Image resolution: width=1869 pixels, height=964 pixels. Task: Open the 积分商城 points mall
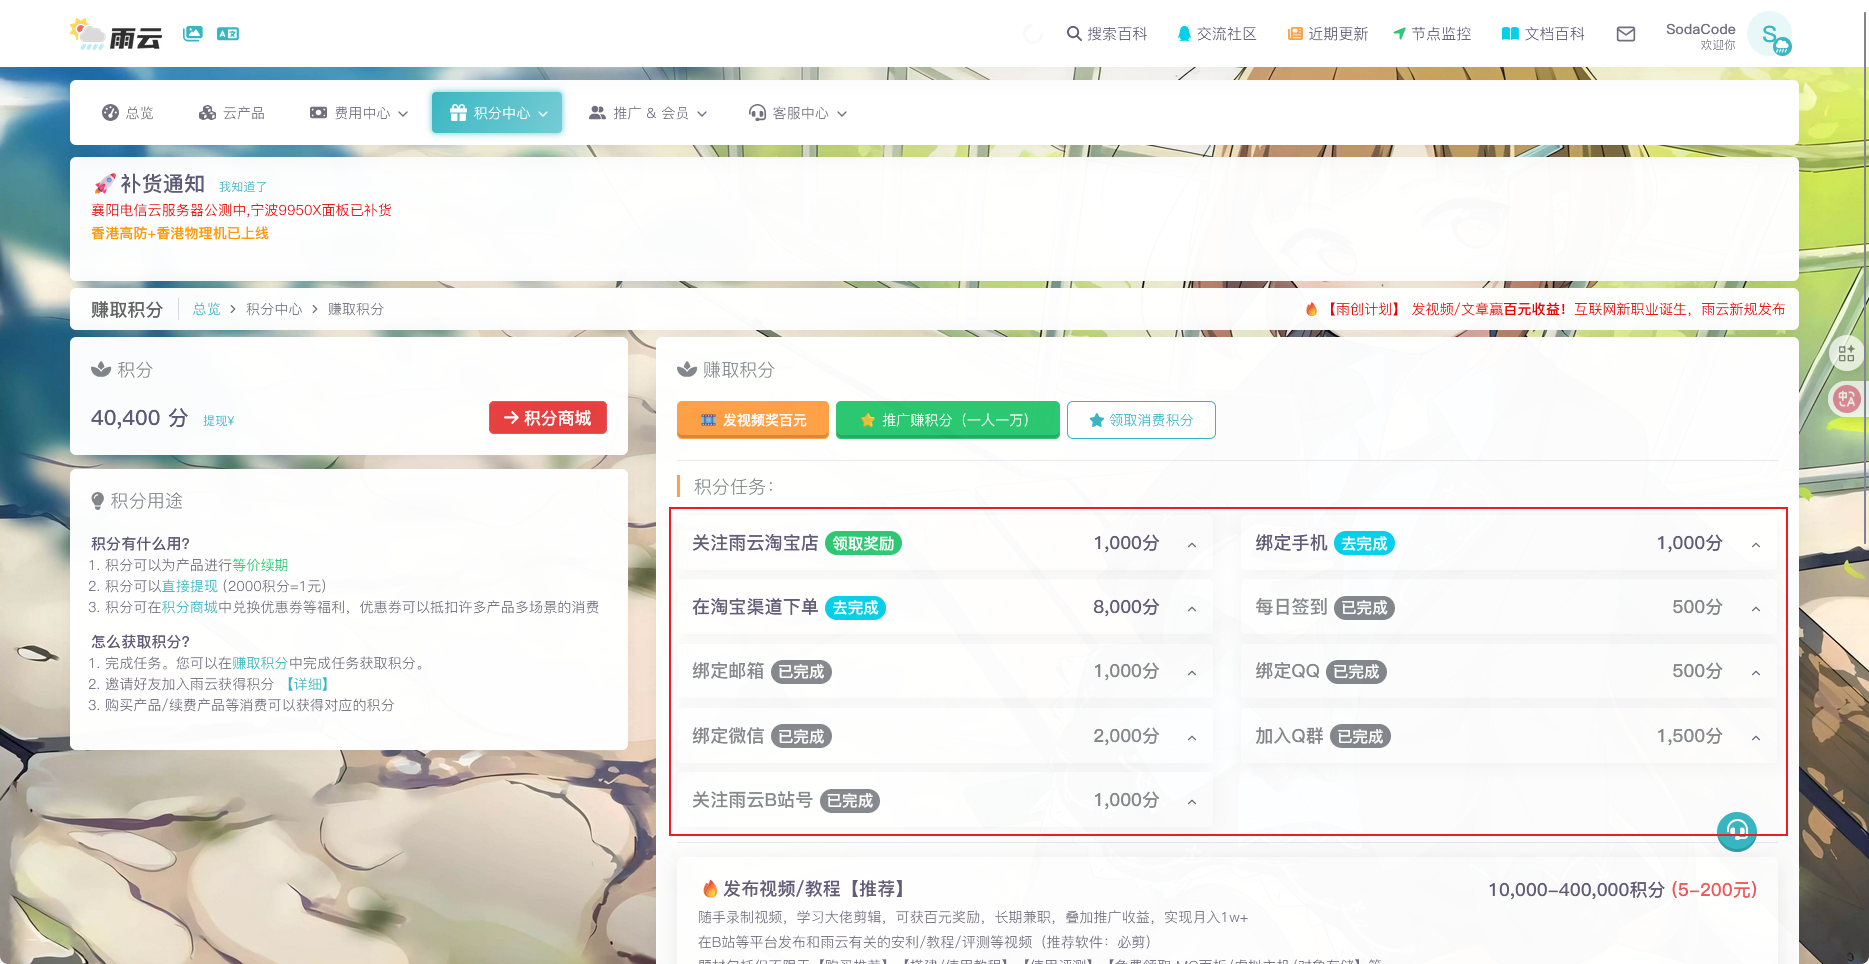click(x=548, y=418)
